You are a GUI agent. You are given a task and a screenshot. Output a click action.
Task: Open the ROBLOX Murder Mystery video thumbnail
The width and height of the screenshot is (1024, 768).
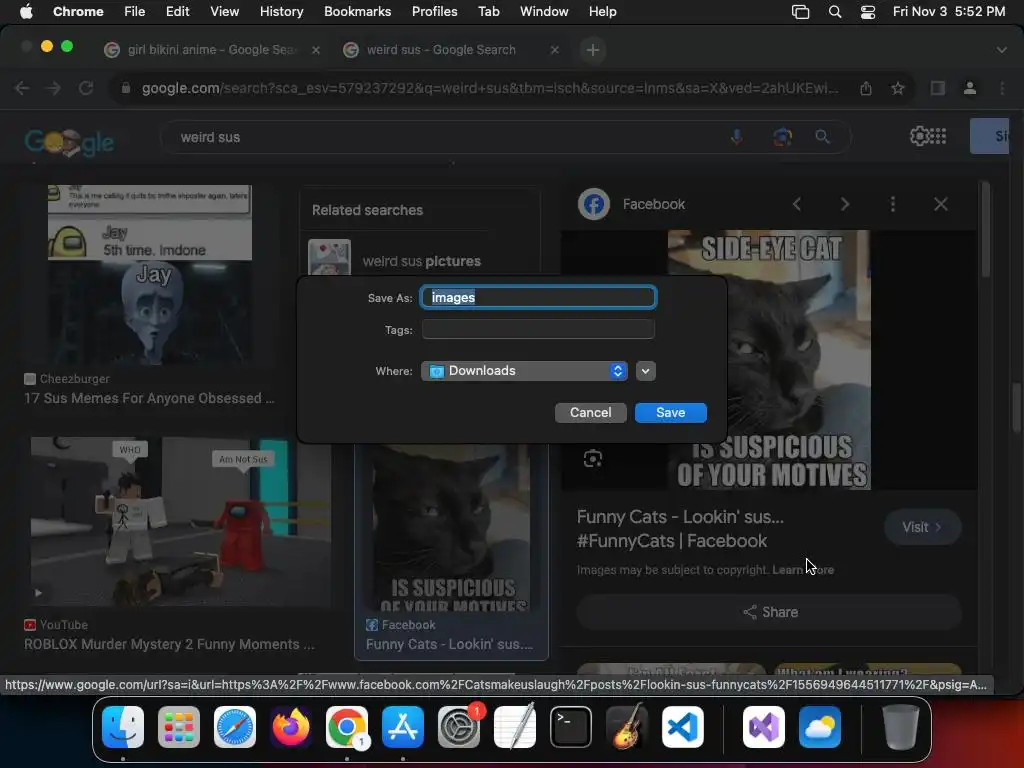tap(180, 522)
